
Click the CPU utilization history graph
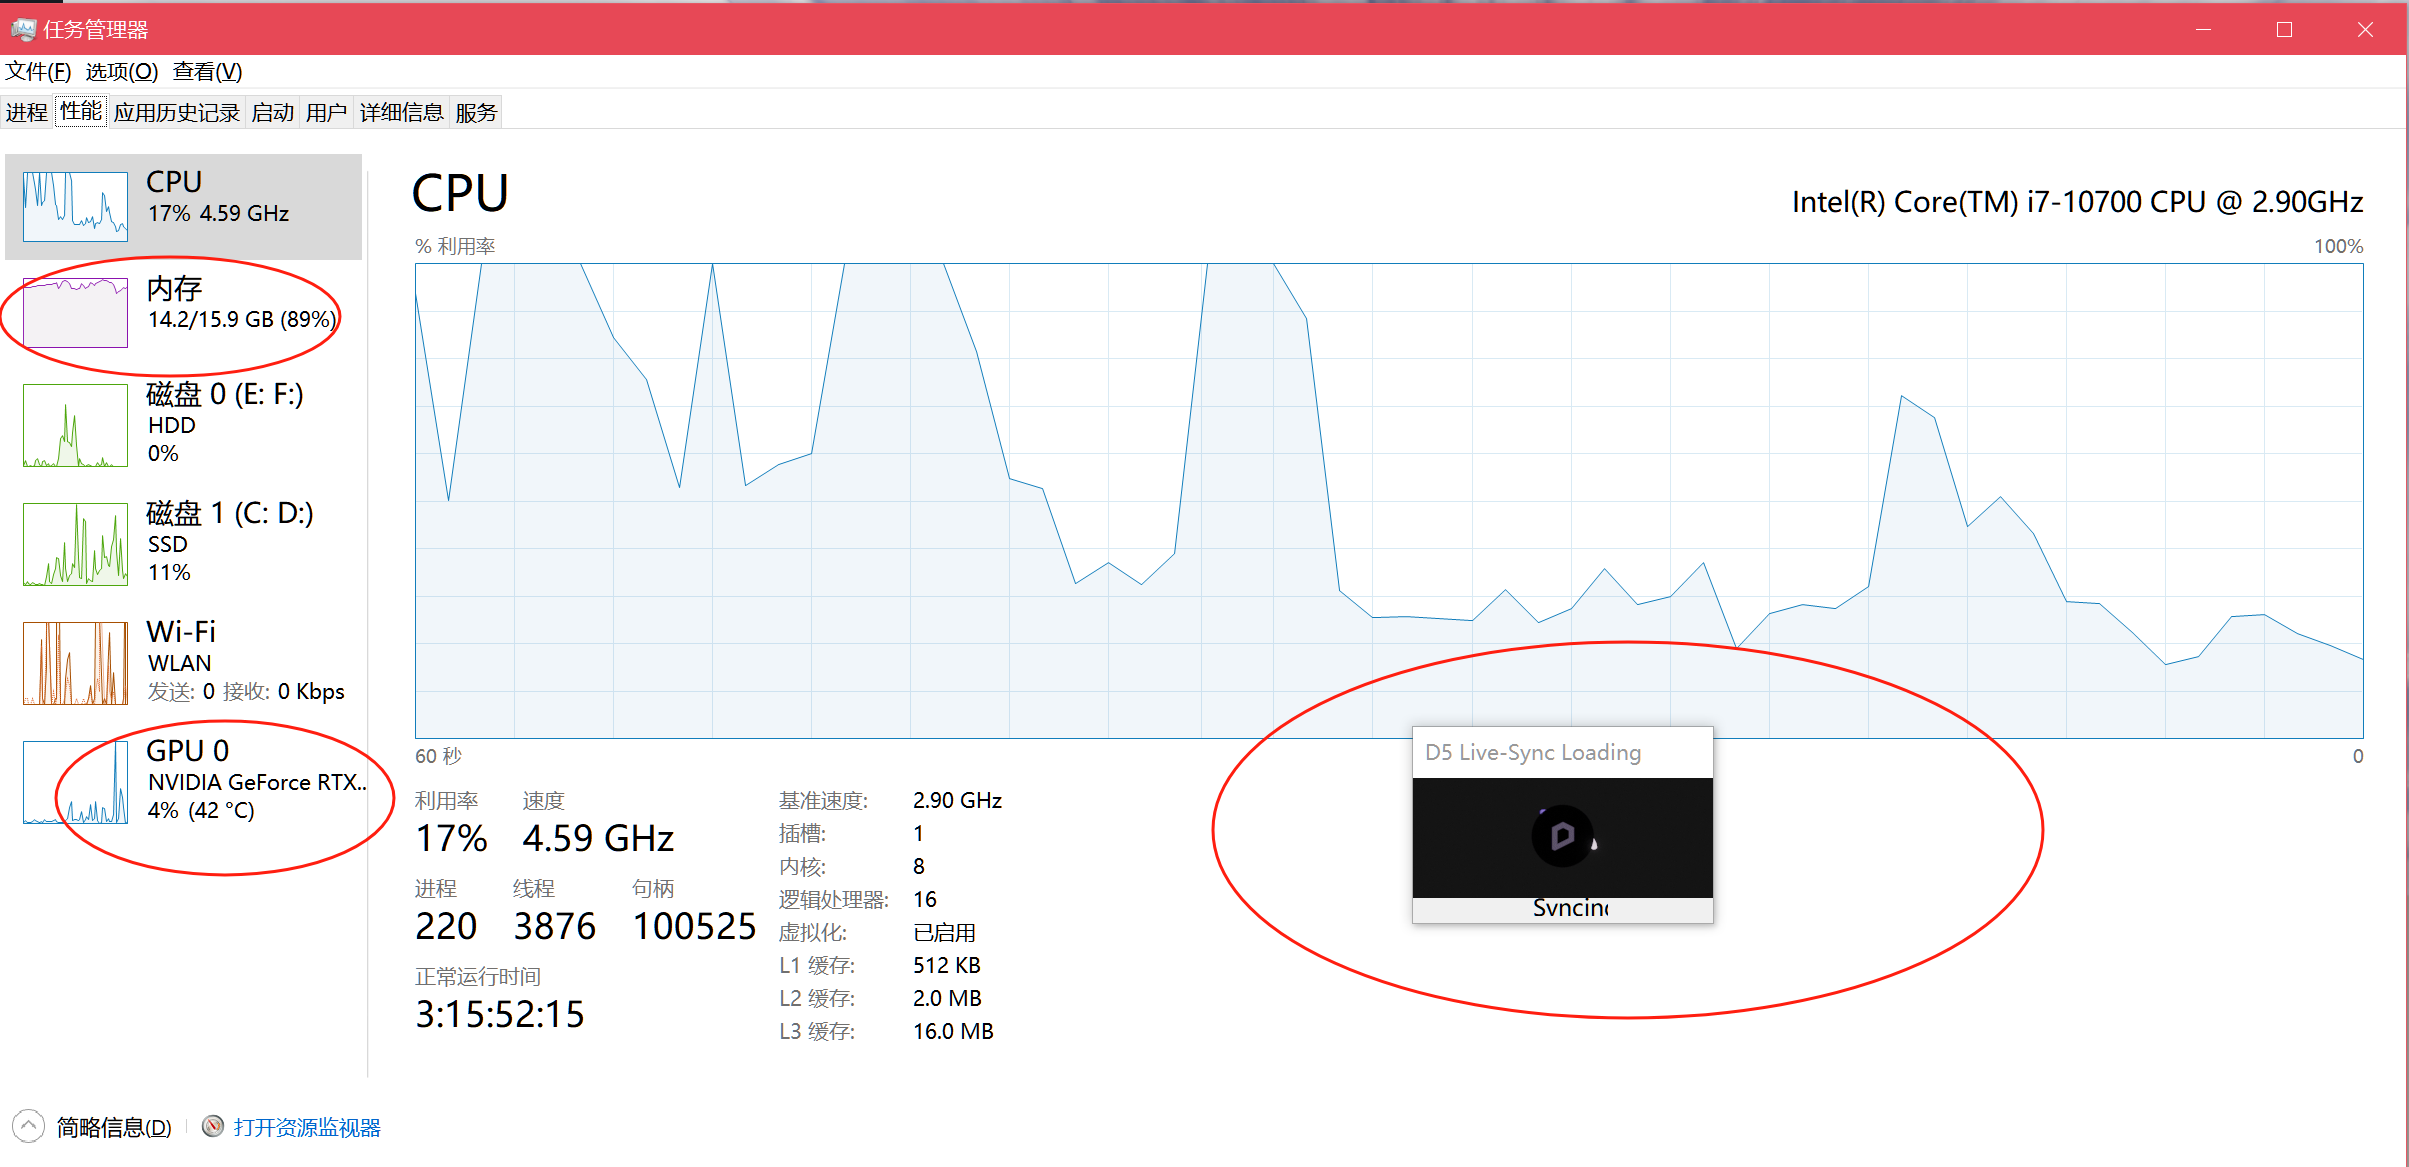click(x=1389, y=501)
